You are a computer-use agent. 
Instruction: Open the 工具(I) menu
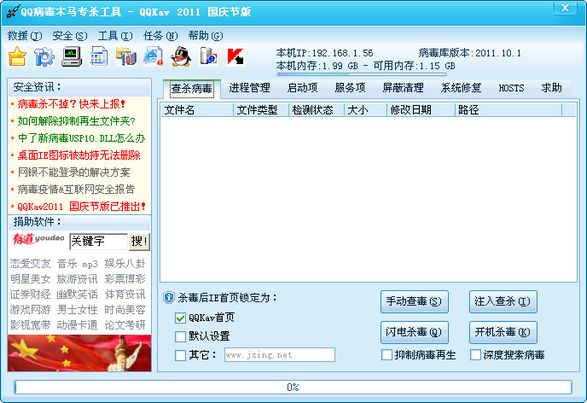click(115, 36)
